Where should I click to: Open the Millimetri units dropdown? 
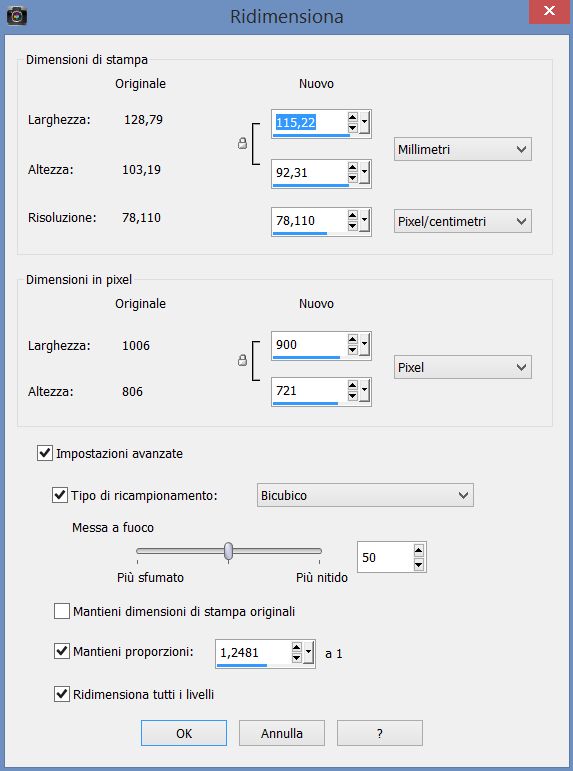click(x=463, y=149)
